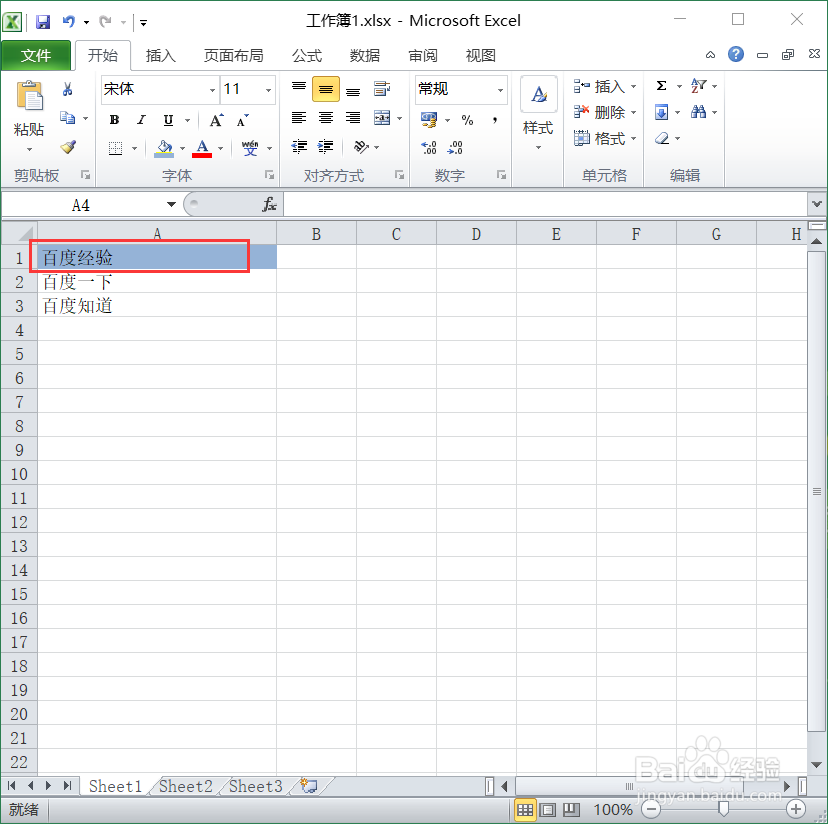Open font name dropdown 宋体
The image size is (828, 824).
(212, 89)
